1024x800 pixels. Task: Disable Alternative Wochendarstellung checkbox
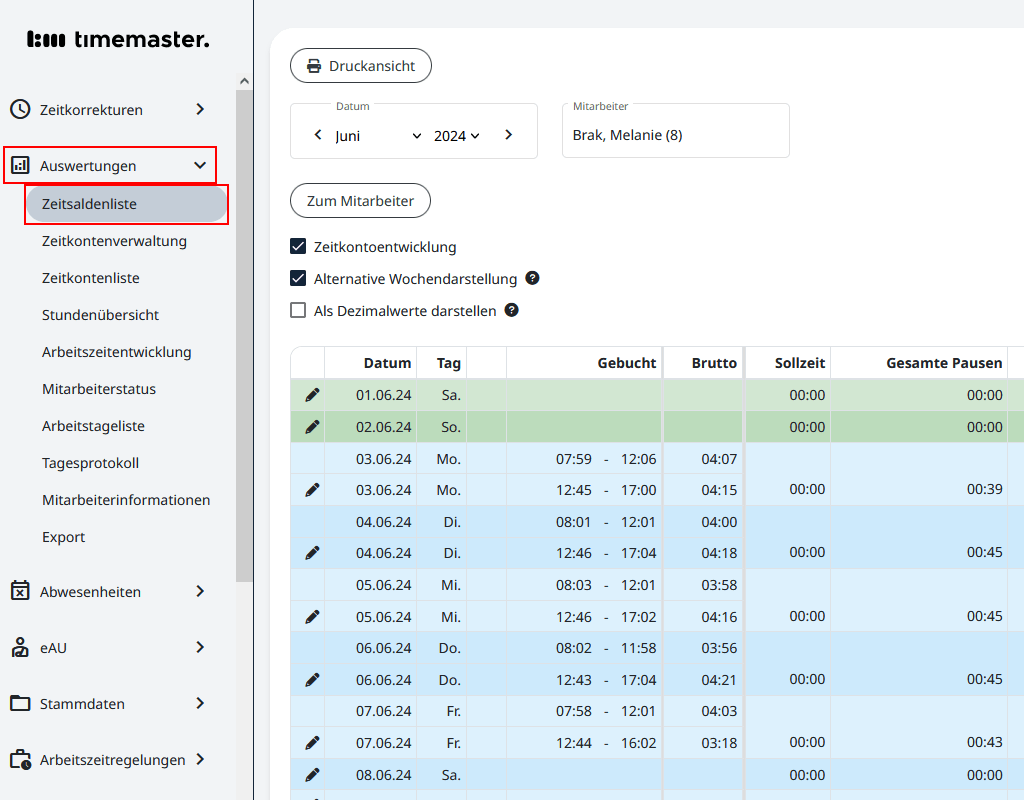tap(298, 278)
